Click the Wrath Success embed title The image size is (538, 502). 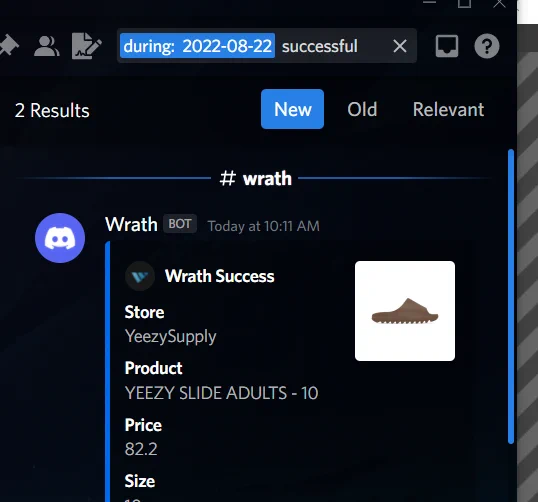[220, 276]
